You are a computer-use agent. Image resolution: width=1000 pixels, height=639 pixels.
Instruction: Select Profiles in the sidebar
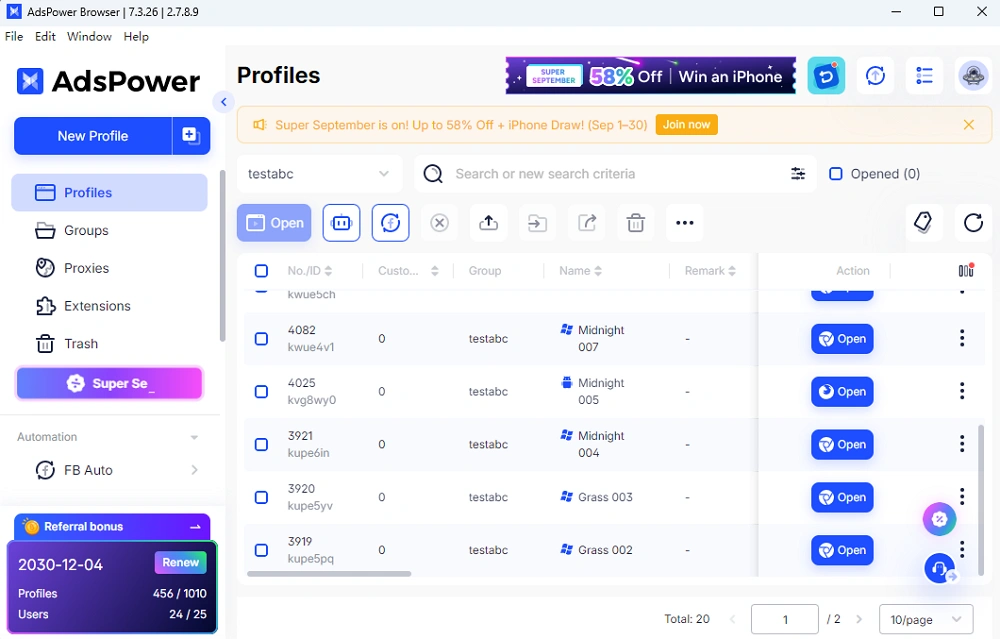[109, 193]
